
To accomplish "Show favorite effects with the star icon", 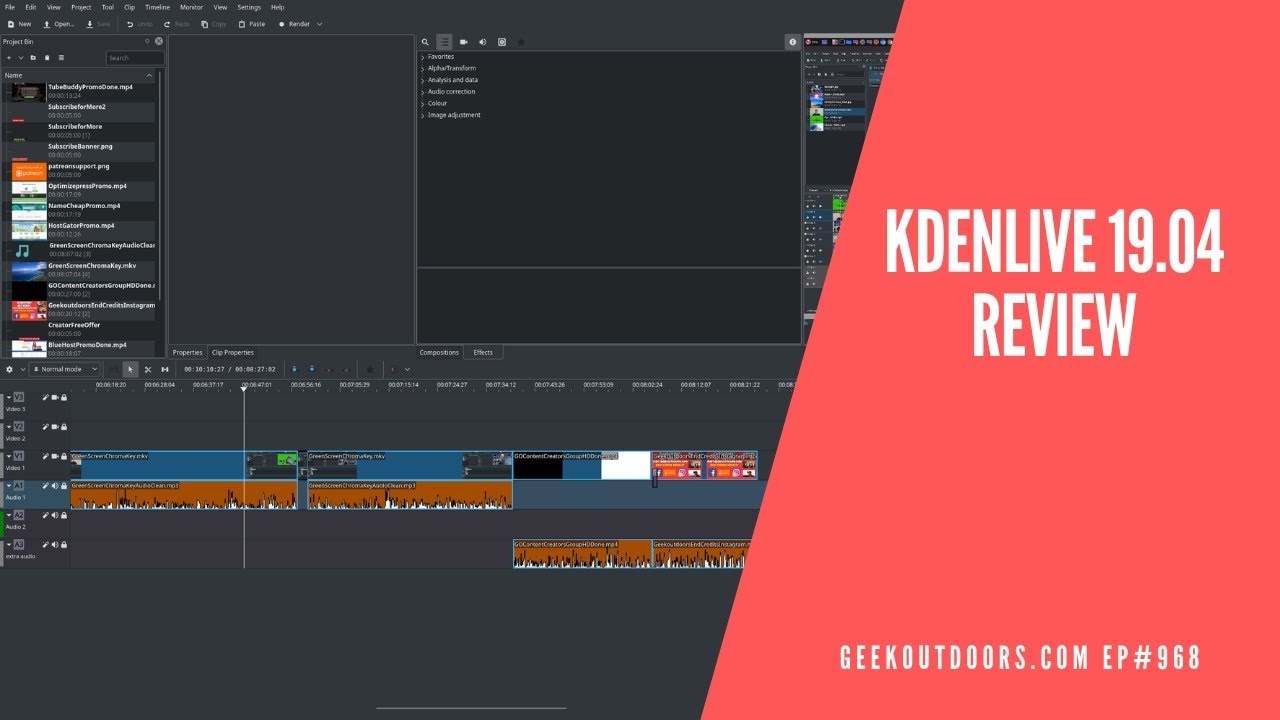I will pos(521,42).
